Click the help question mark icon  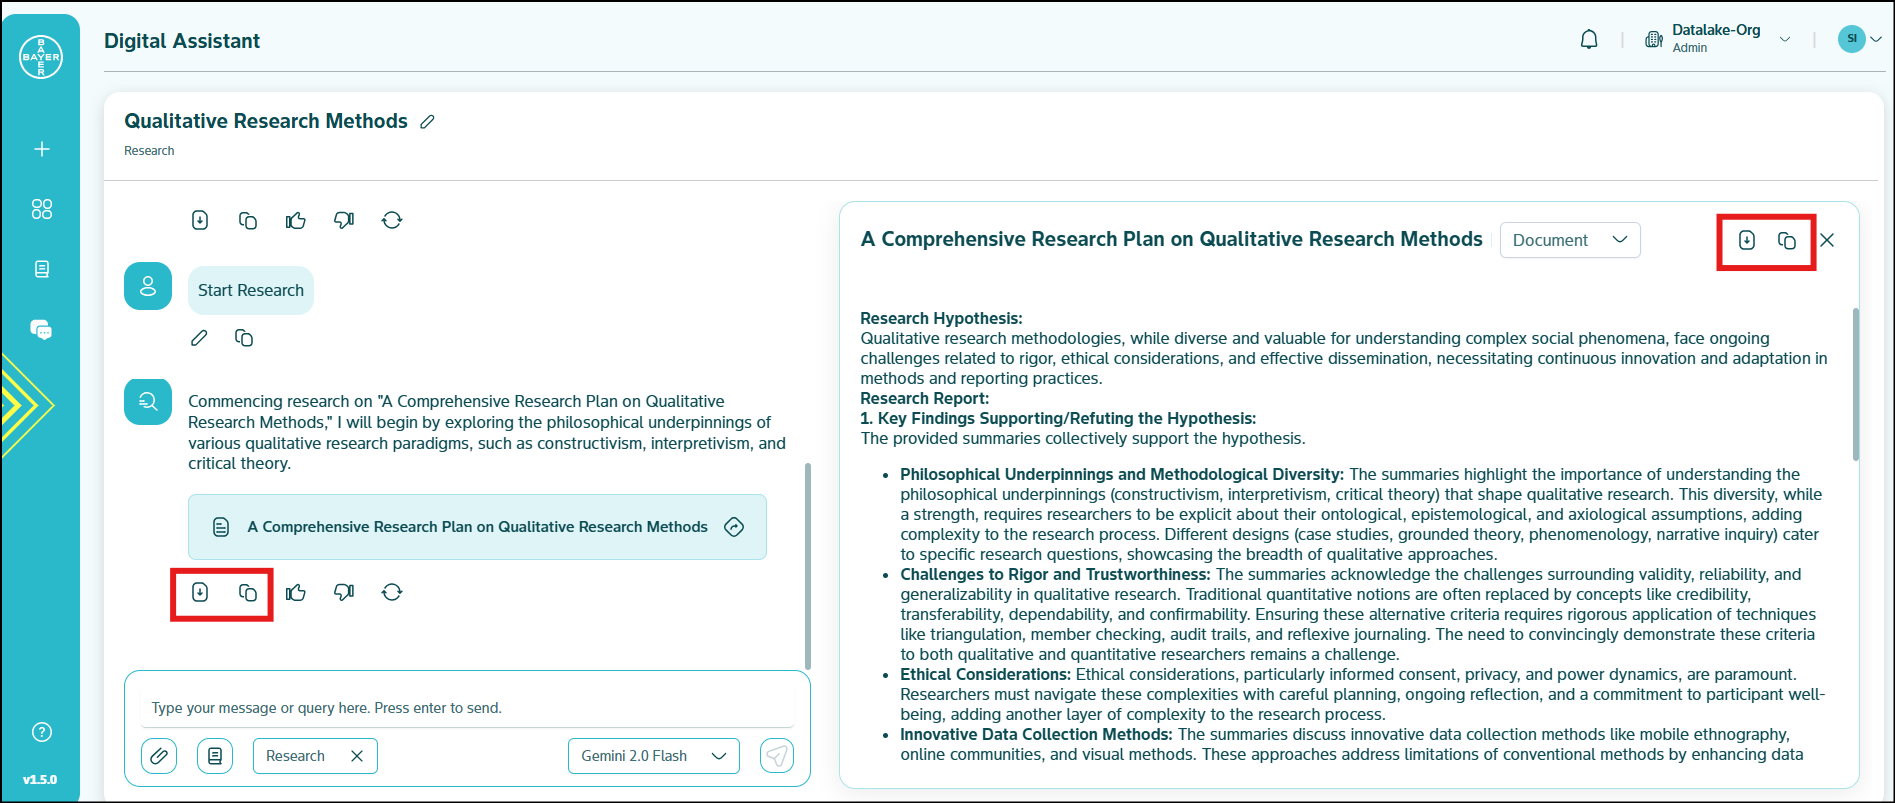pyautogui.click(x=41, y=732)
